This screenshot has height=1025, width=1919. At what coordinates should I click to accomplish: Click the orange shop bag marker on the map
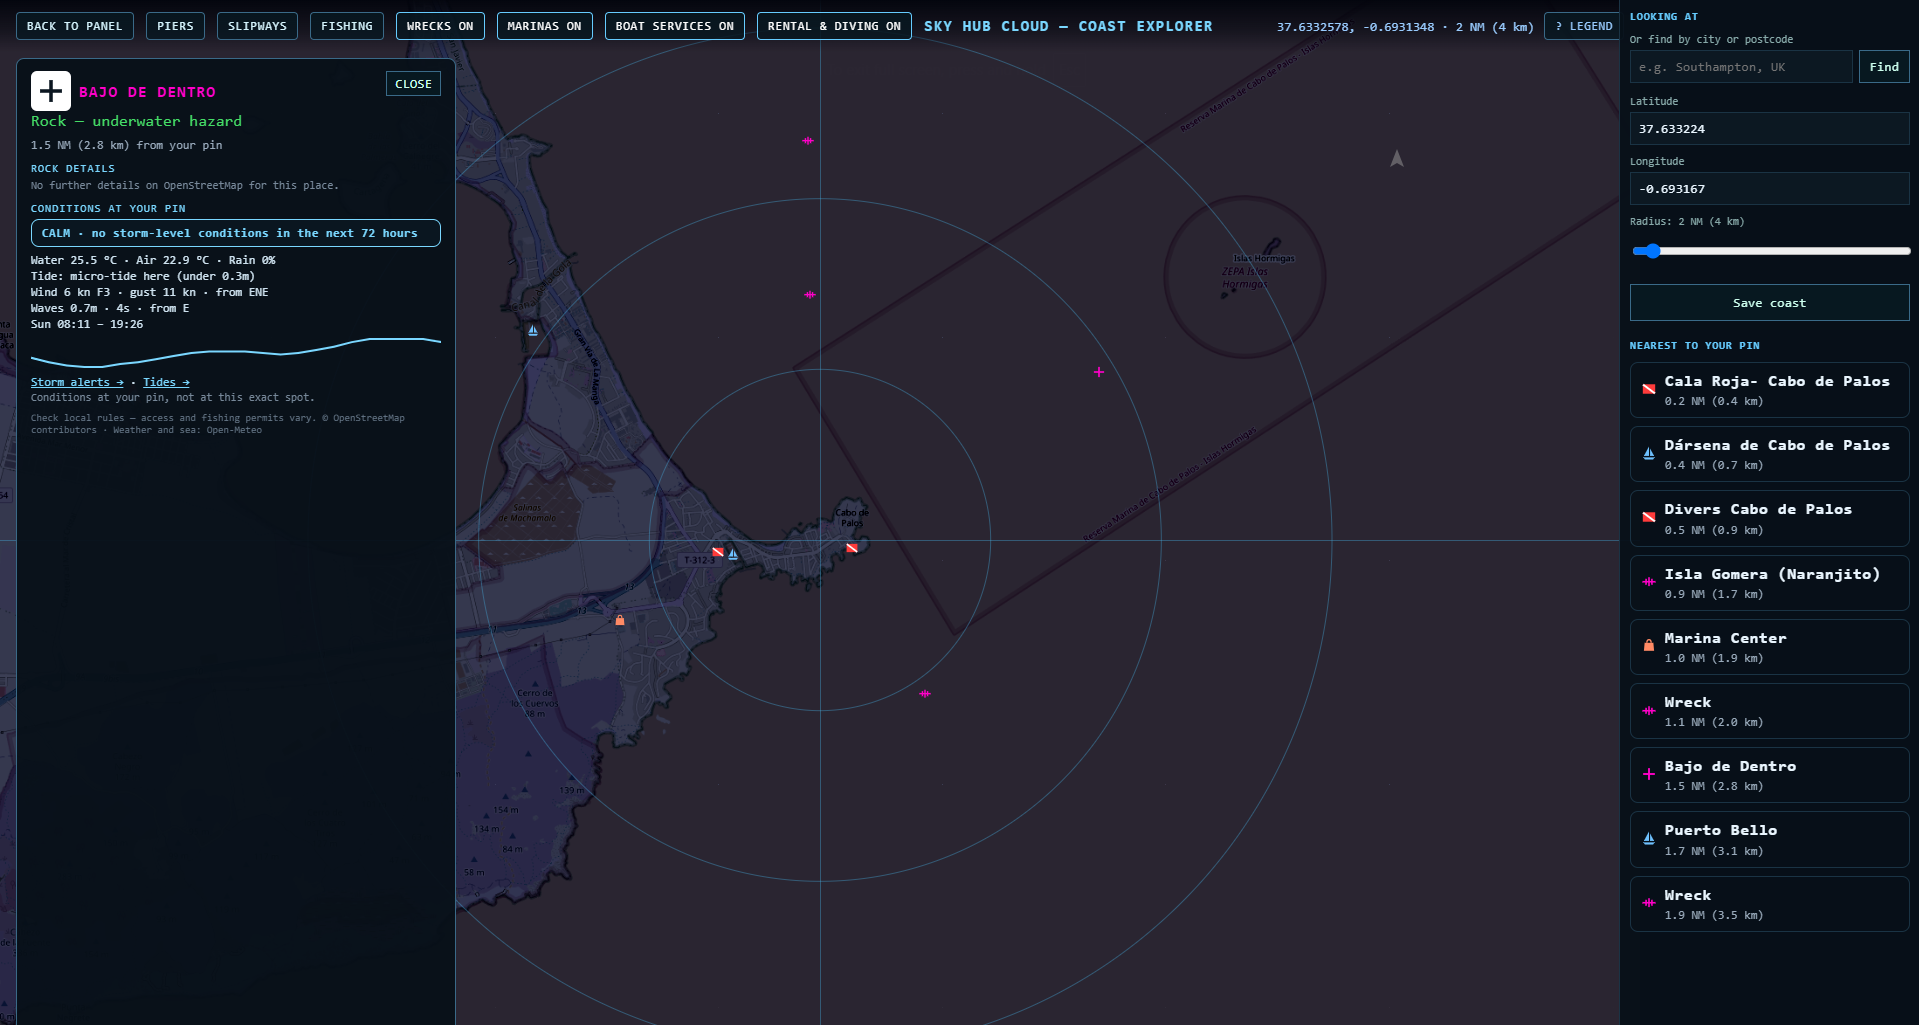point(620,621)
